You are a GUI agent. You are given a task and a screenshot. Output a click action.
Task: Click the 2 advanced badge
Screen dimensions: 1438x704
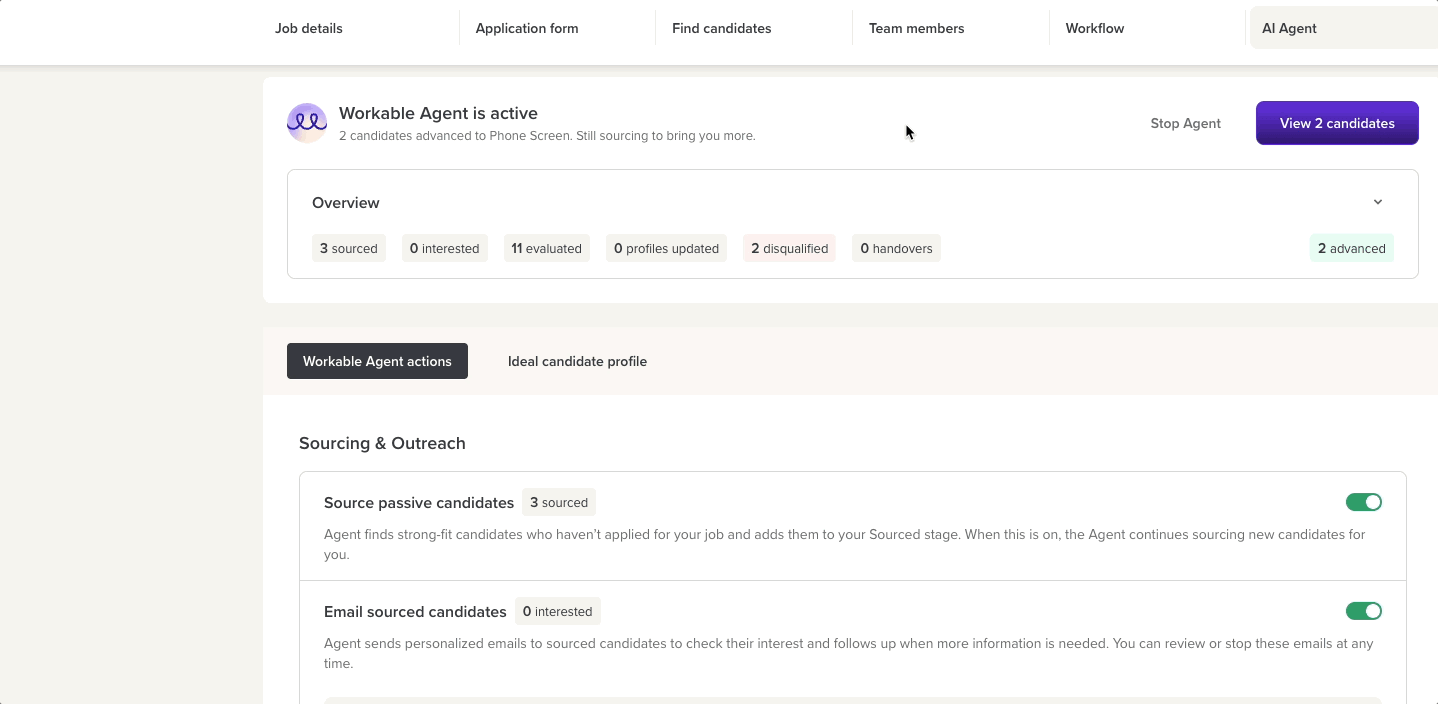tap(1351, 248)
